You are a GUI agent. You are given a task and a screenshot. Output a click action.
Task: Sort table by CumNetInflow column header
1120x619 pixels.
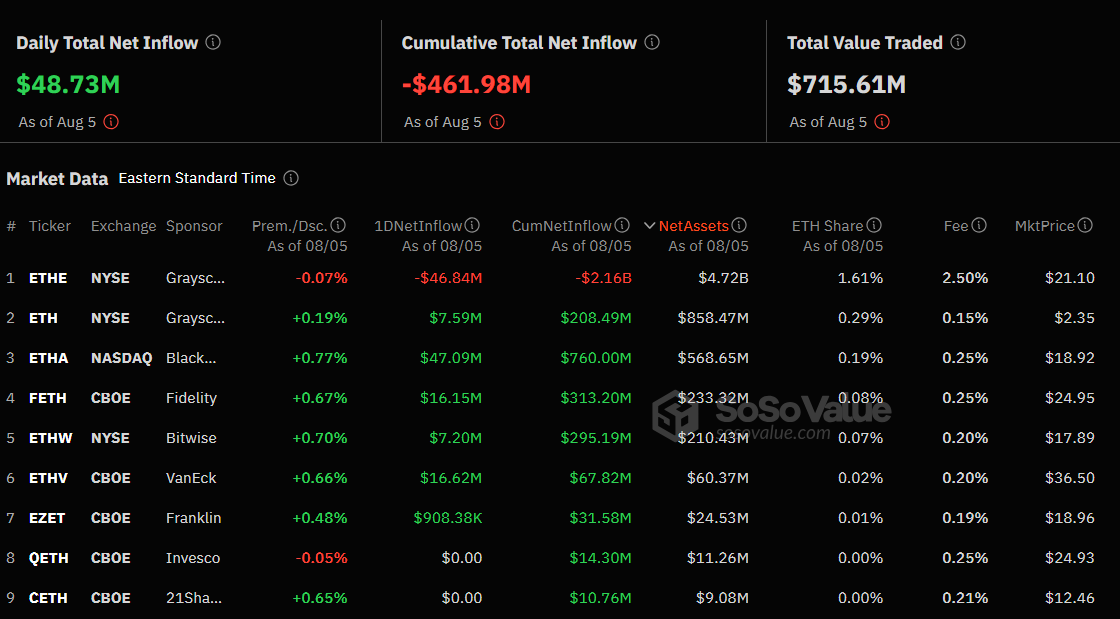coord(561,226)
